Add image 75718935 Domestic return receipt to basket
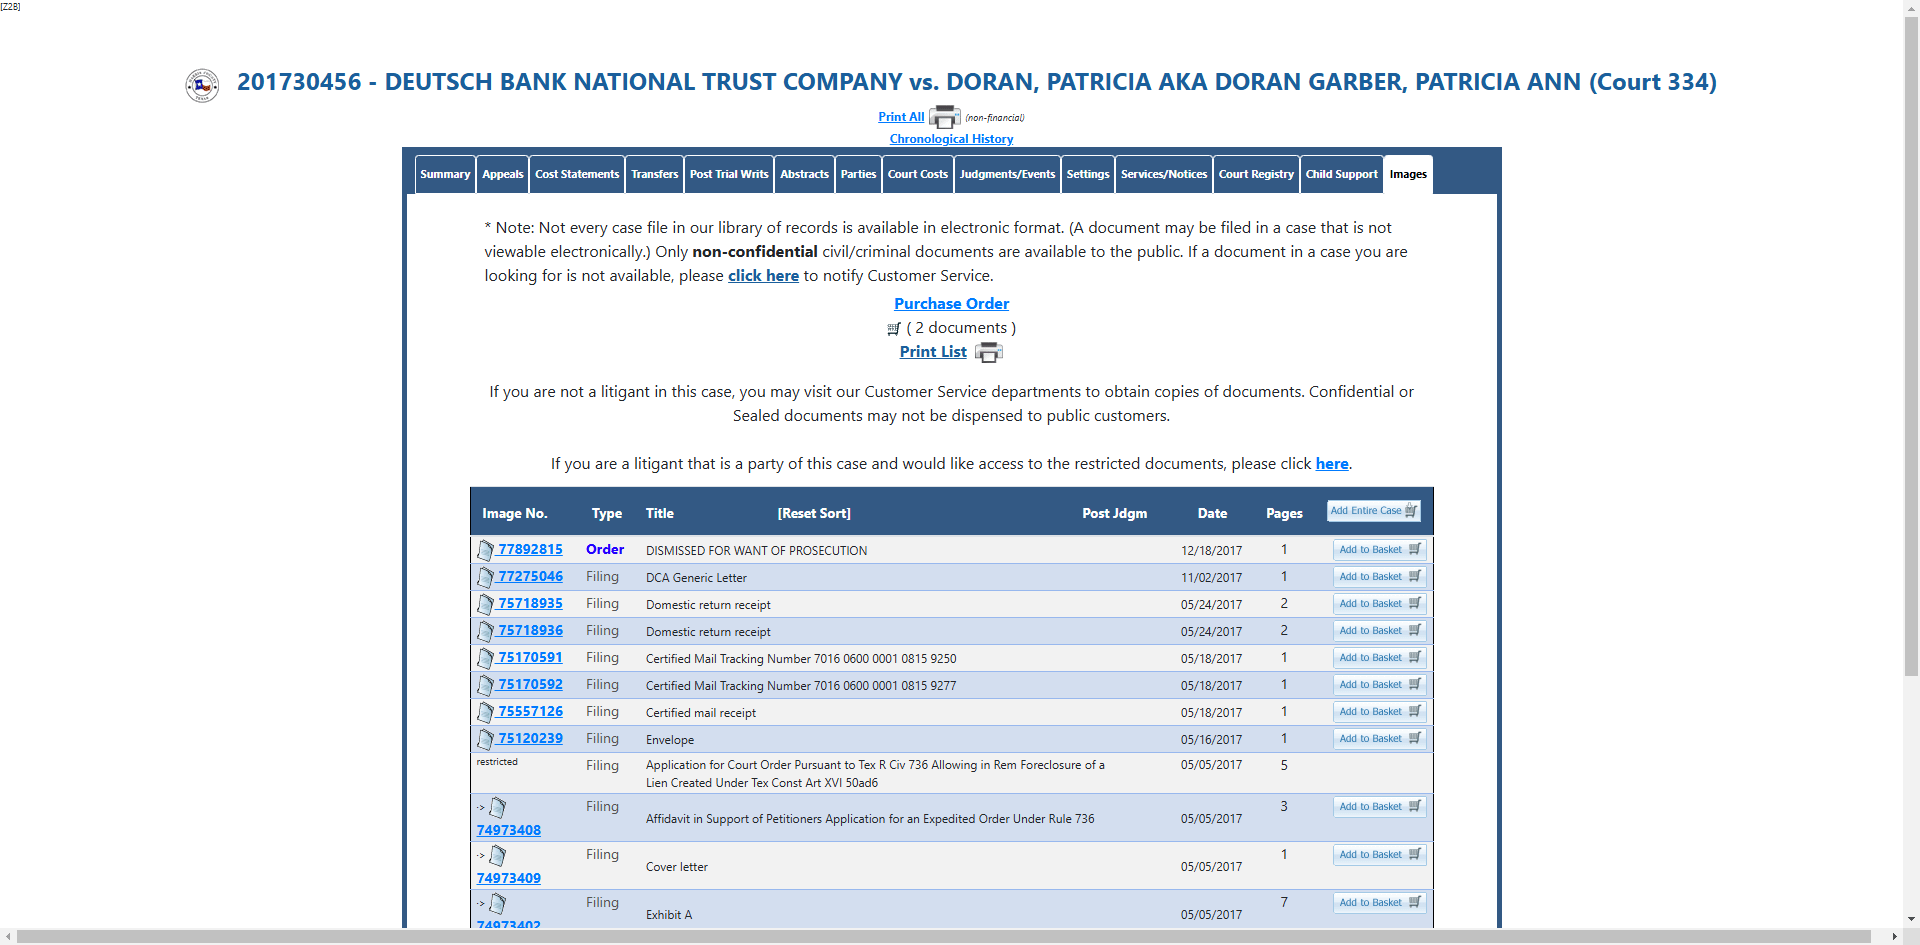 click(1379, 604)
